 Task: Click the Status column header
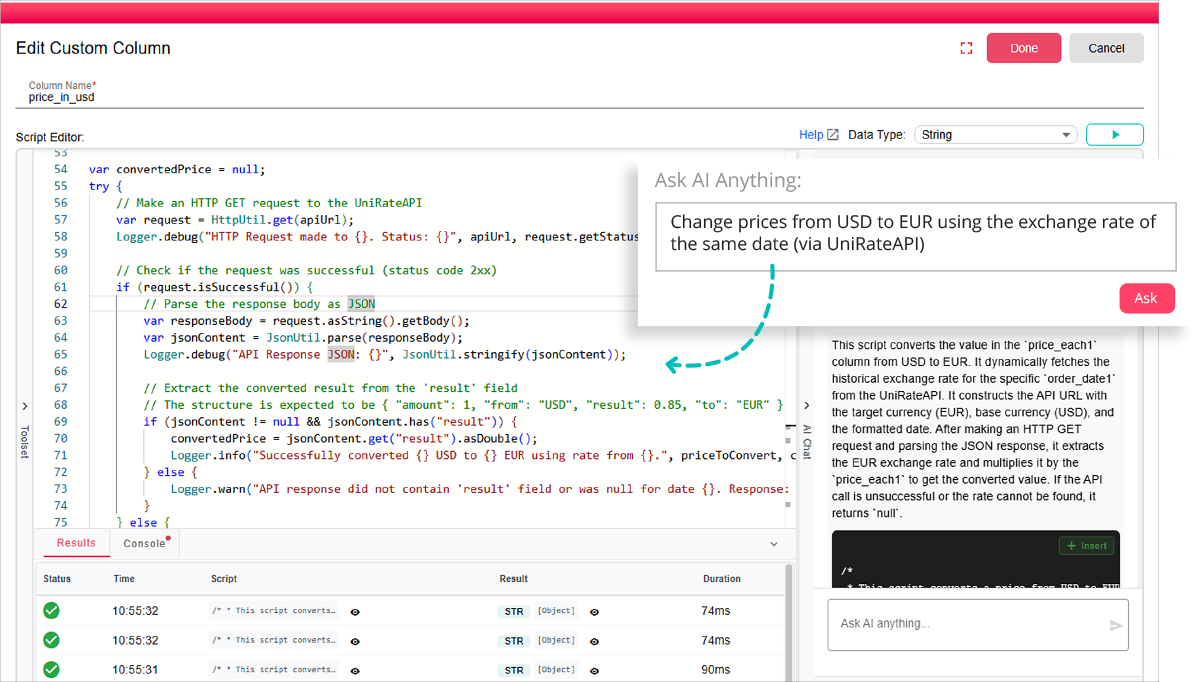tap(57, 579)
